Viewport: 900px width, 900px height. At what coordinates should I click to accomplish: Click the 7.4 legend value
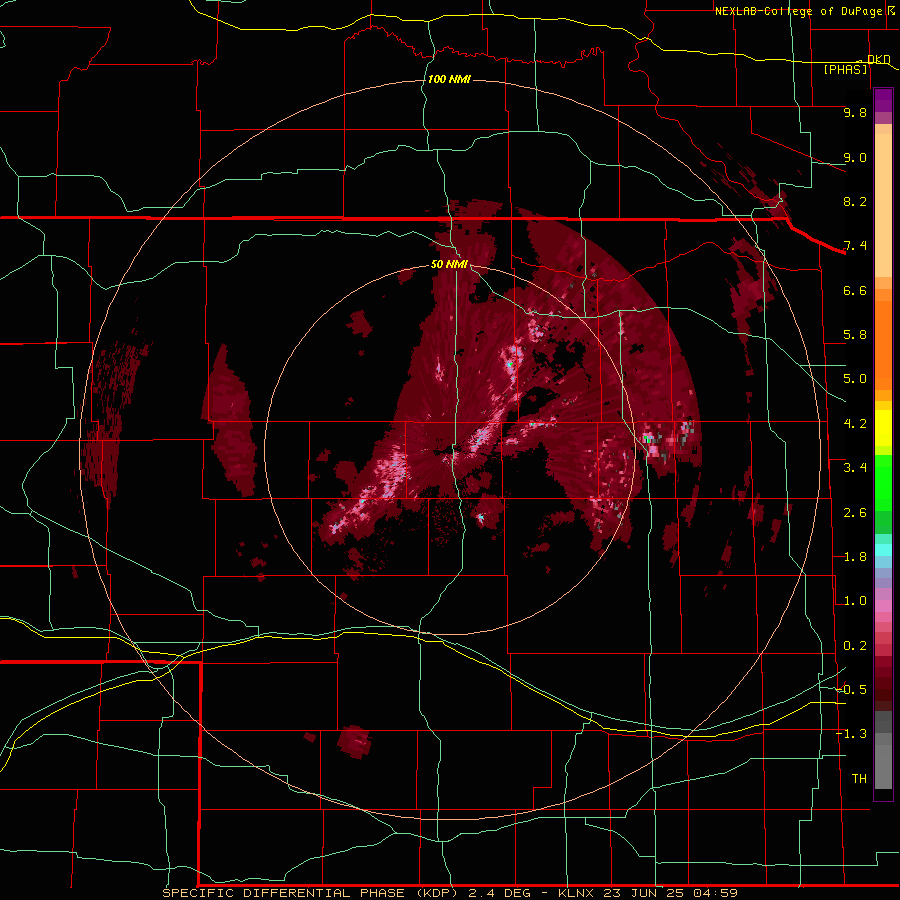(x=855, y=246)
